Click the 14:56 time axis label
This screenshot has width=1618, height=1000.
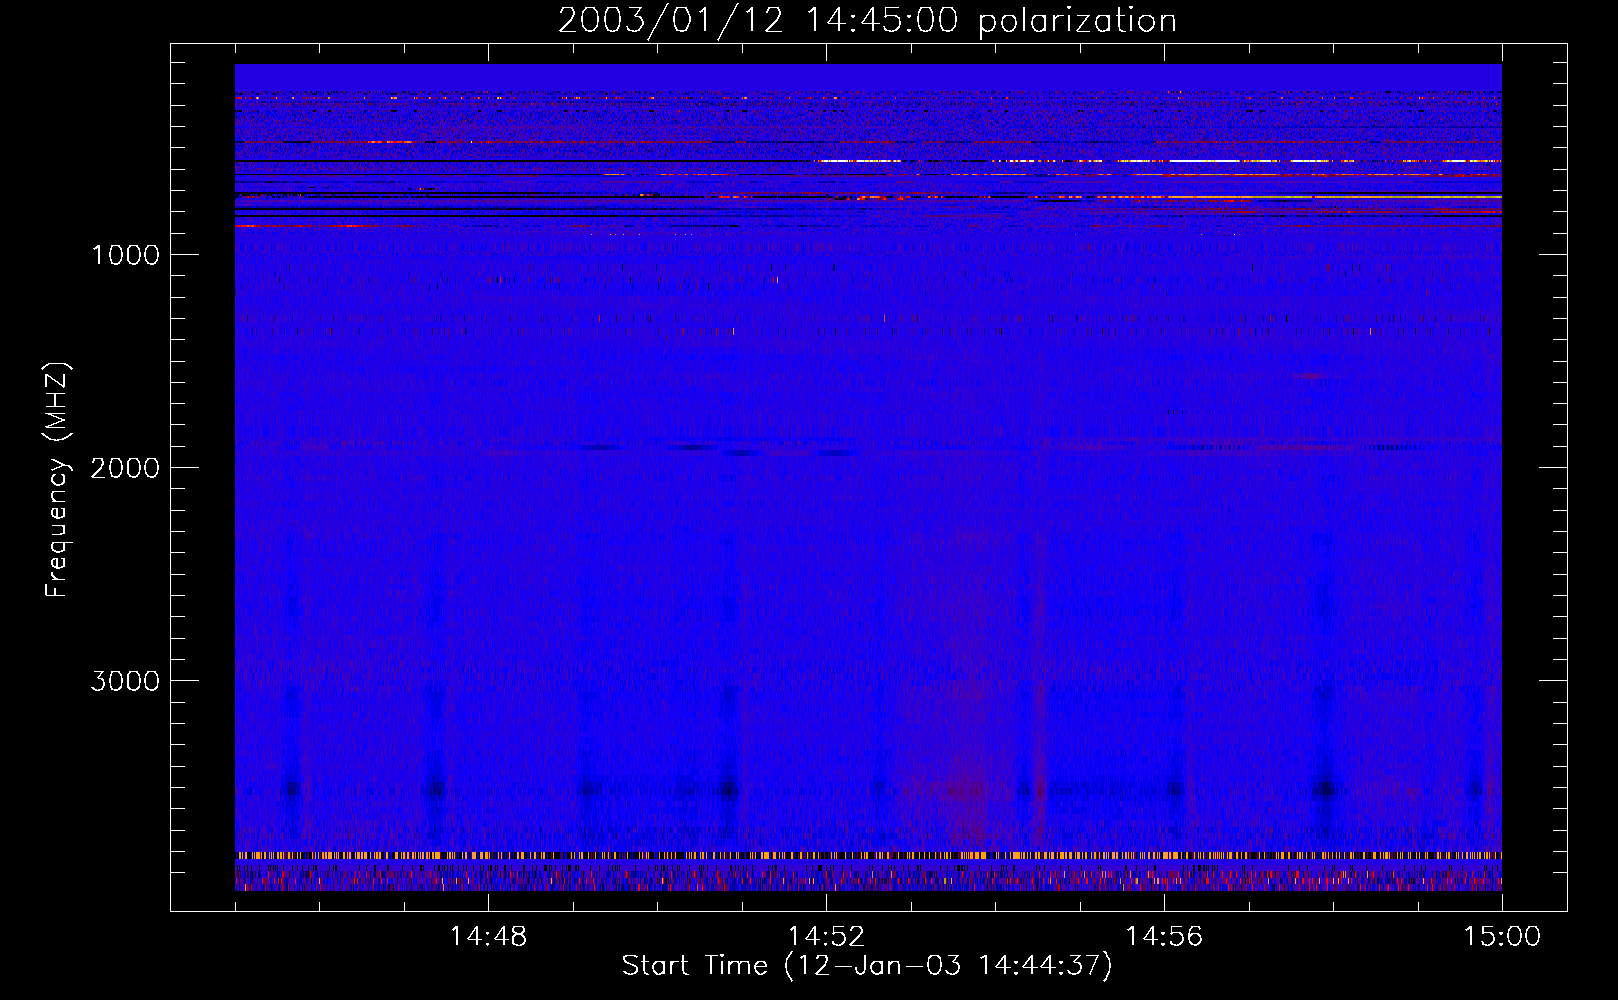point(1164,937)
